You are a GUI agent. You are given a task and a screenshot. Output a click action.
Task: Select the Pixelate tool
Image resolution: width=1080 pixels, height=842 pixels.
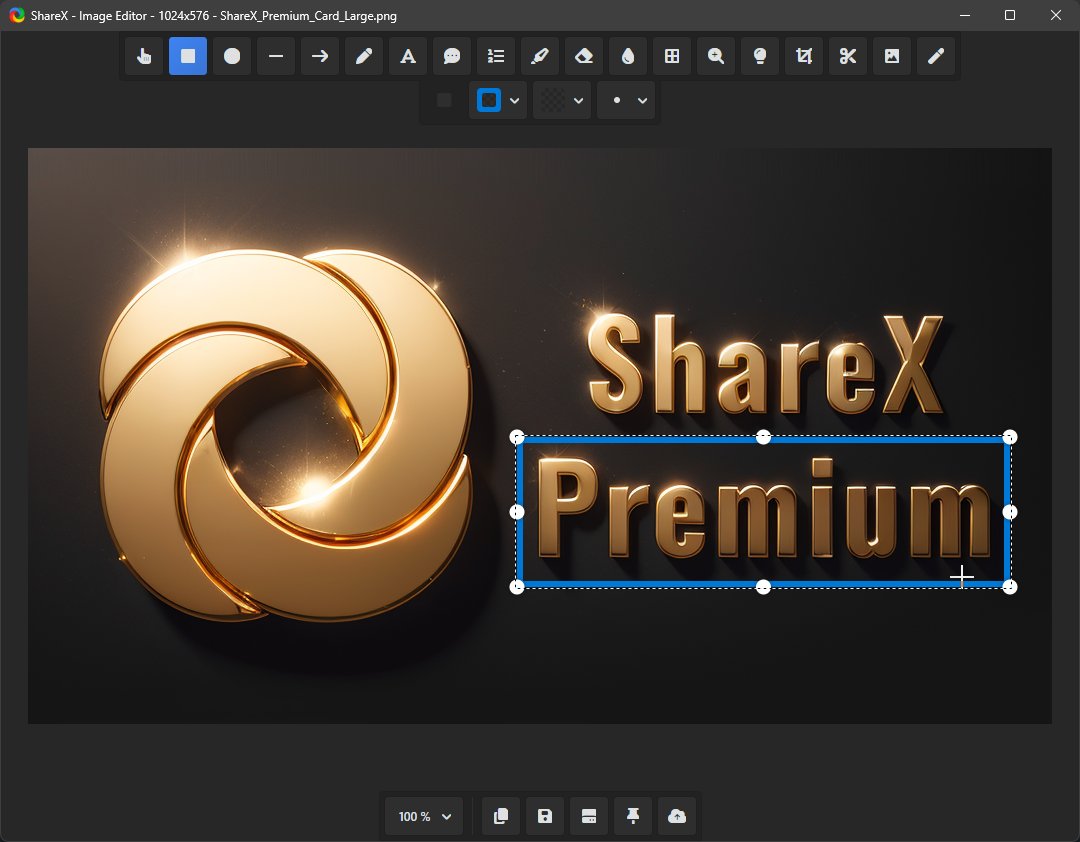671,56
